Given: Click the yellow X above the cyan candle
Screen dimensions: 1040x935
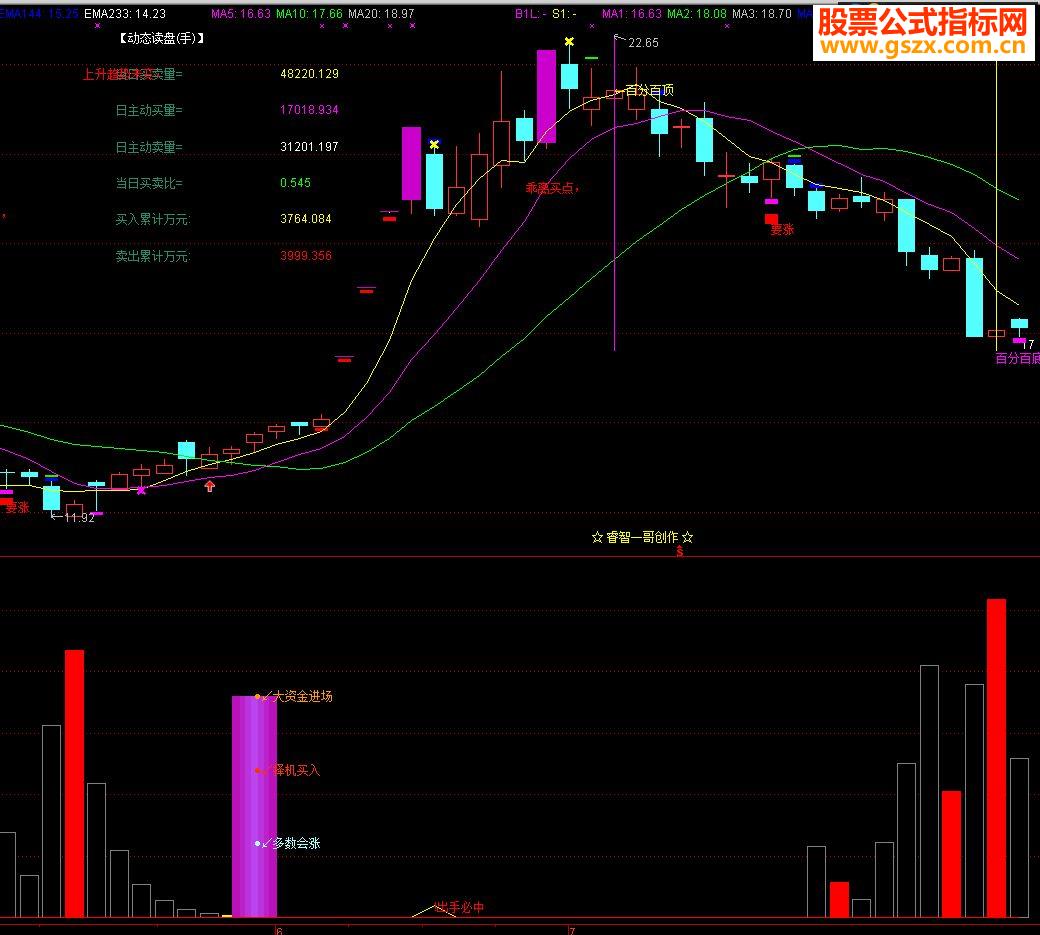Looking at the screenshot, I should tap(434, 144).
